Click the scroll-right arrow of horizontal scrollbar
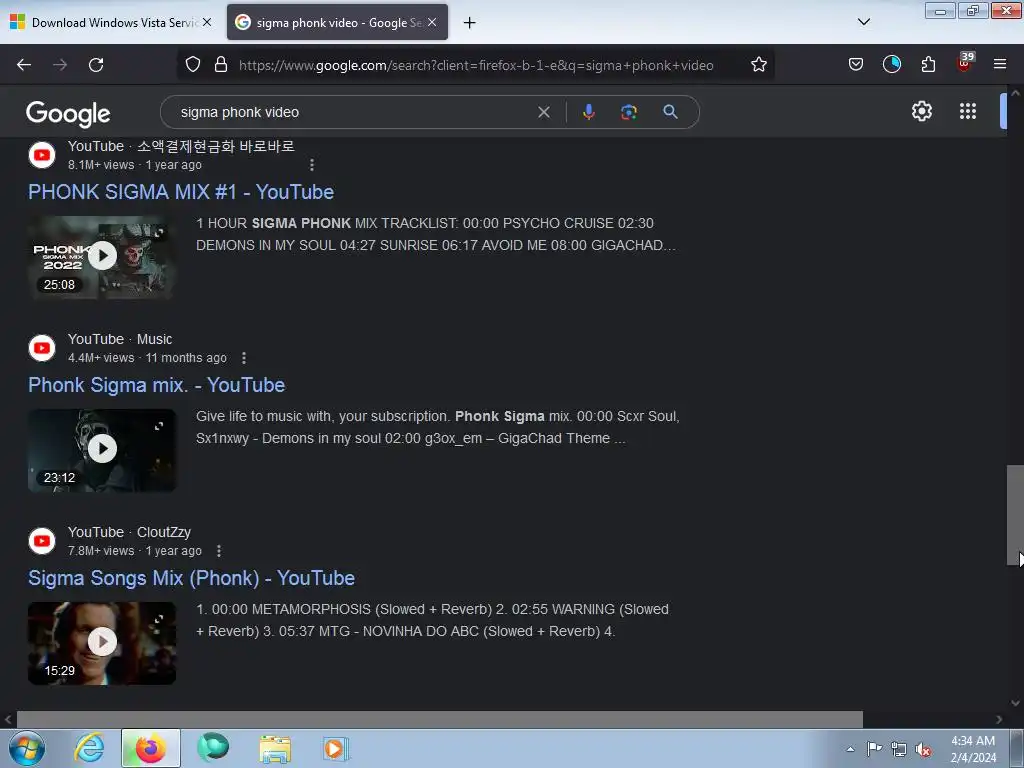The image size is (1024, 768). [999, 719]
